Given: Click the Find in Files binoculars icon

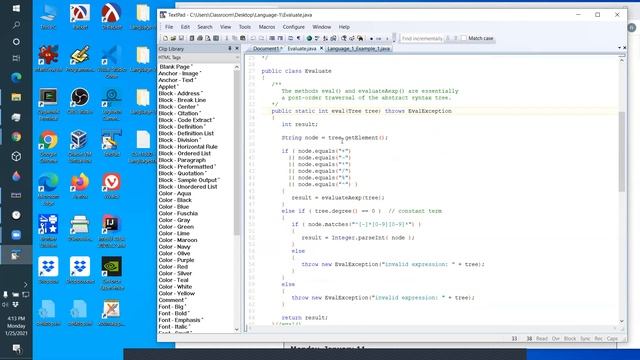Looking at the screenshot, I should [360, 38].
